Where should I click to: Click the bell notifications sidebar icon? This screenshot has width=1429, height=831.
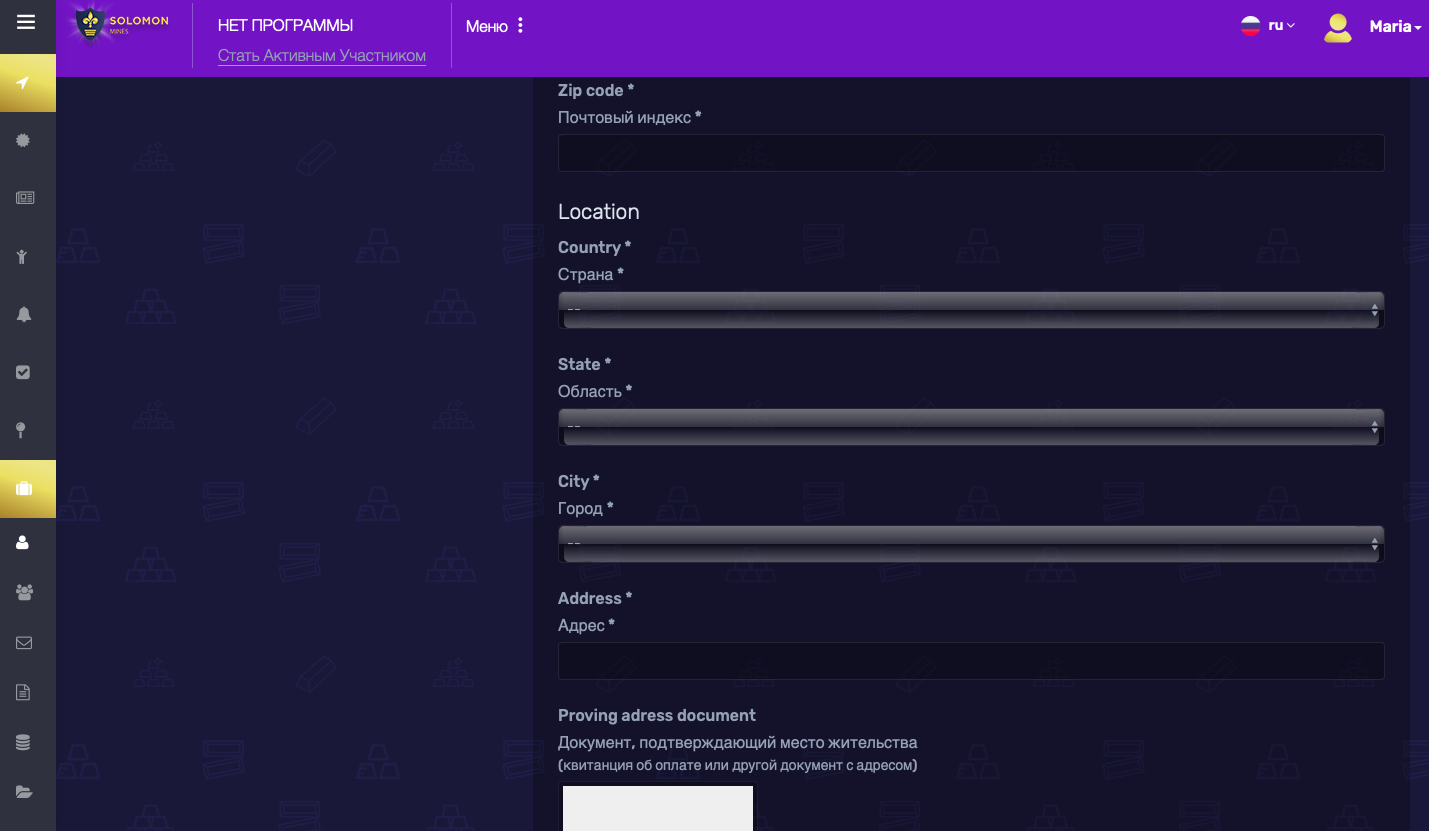[x=24, y=314]
